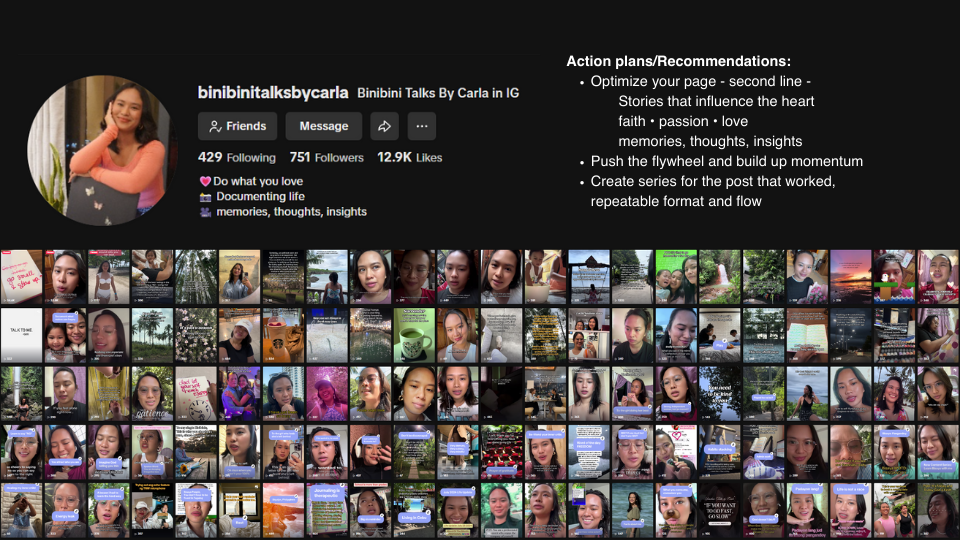Screen dimensions: 960x540
Task: Open the Starbucks cup video thumbnail
Action: pos(283,335)
